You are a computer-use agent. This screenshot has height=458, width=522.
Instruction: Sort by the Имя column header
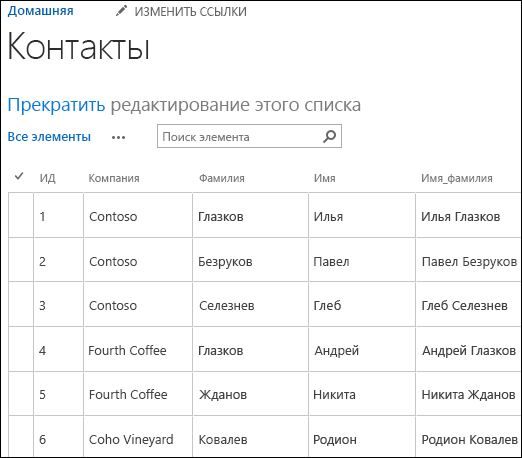[324, 178]
